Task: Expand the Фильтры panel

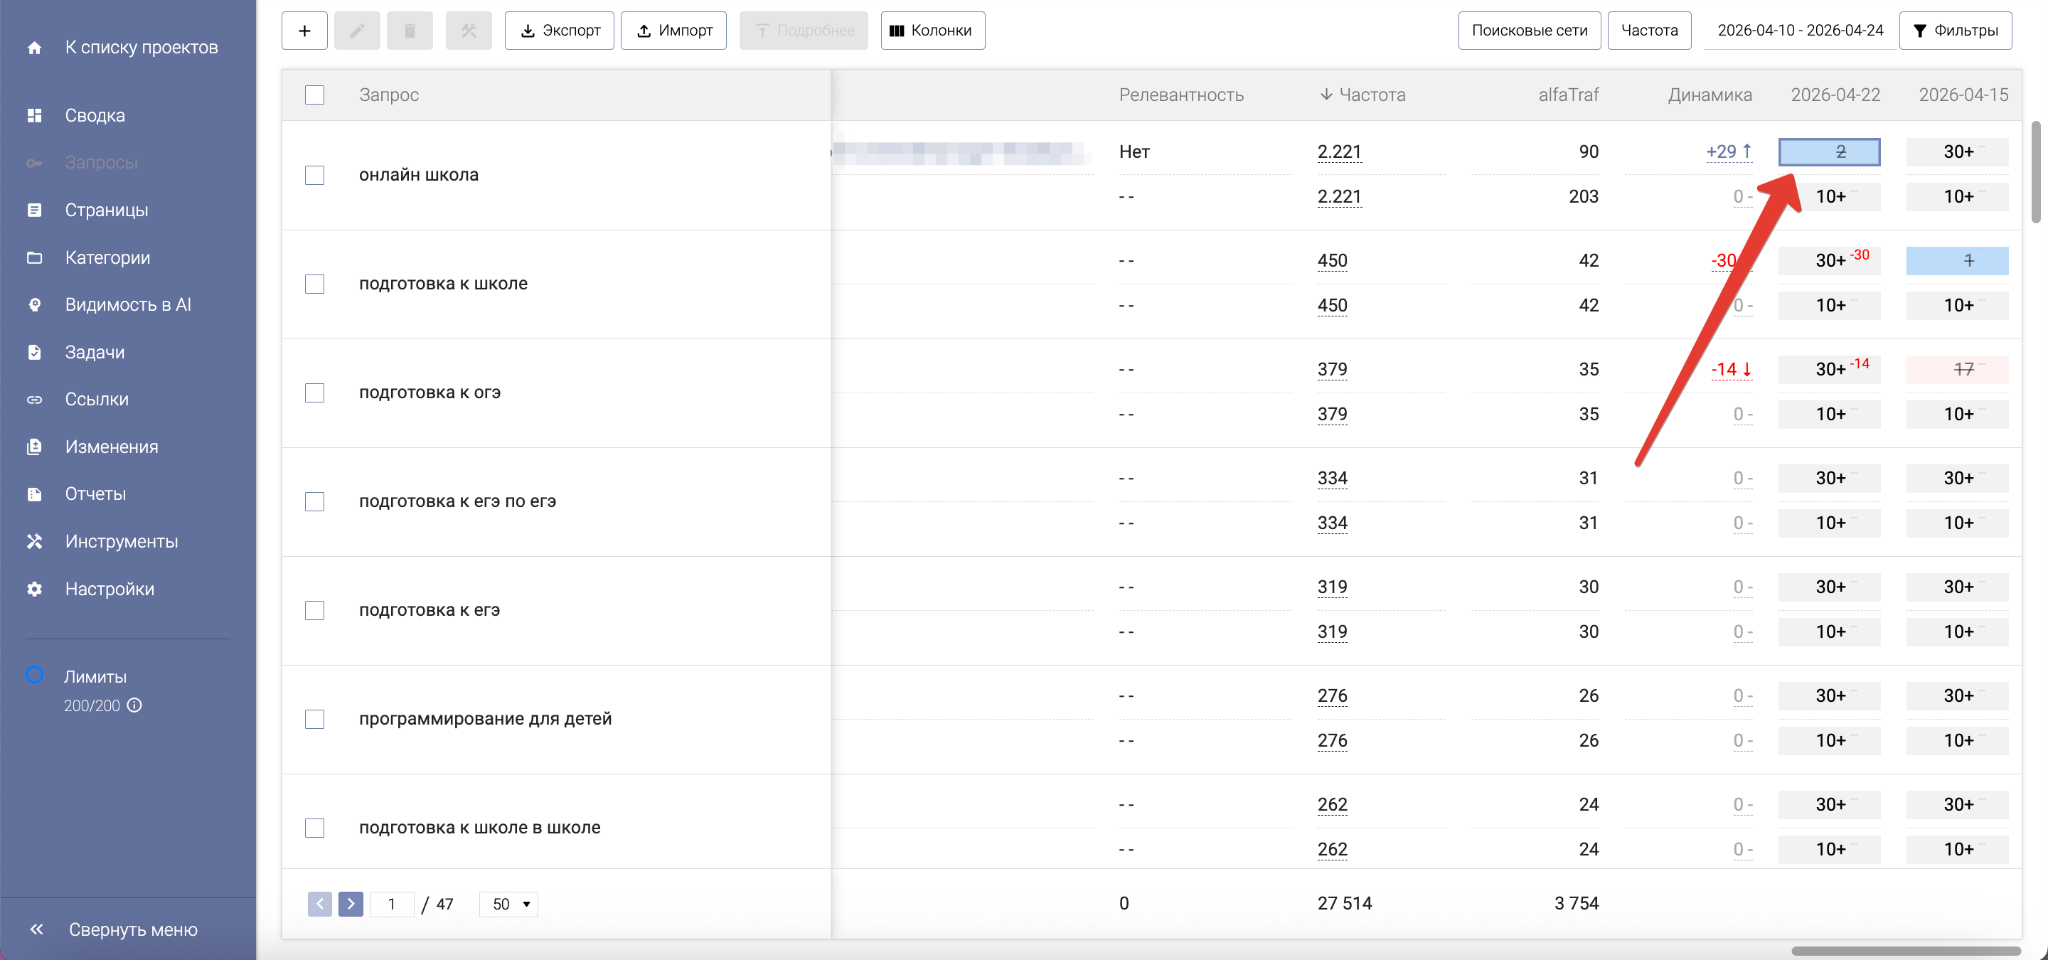Action: tap(1955, 31)
